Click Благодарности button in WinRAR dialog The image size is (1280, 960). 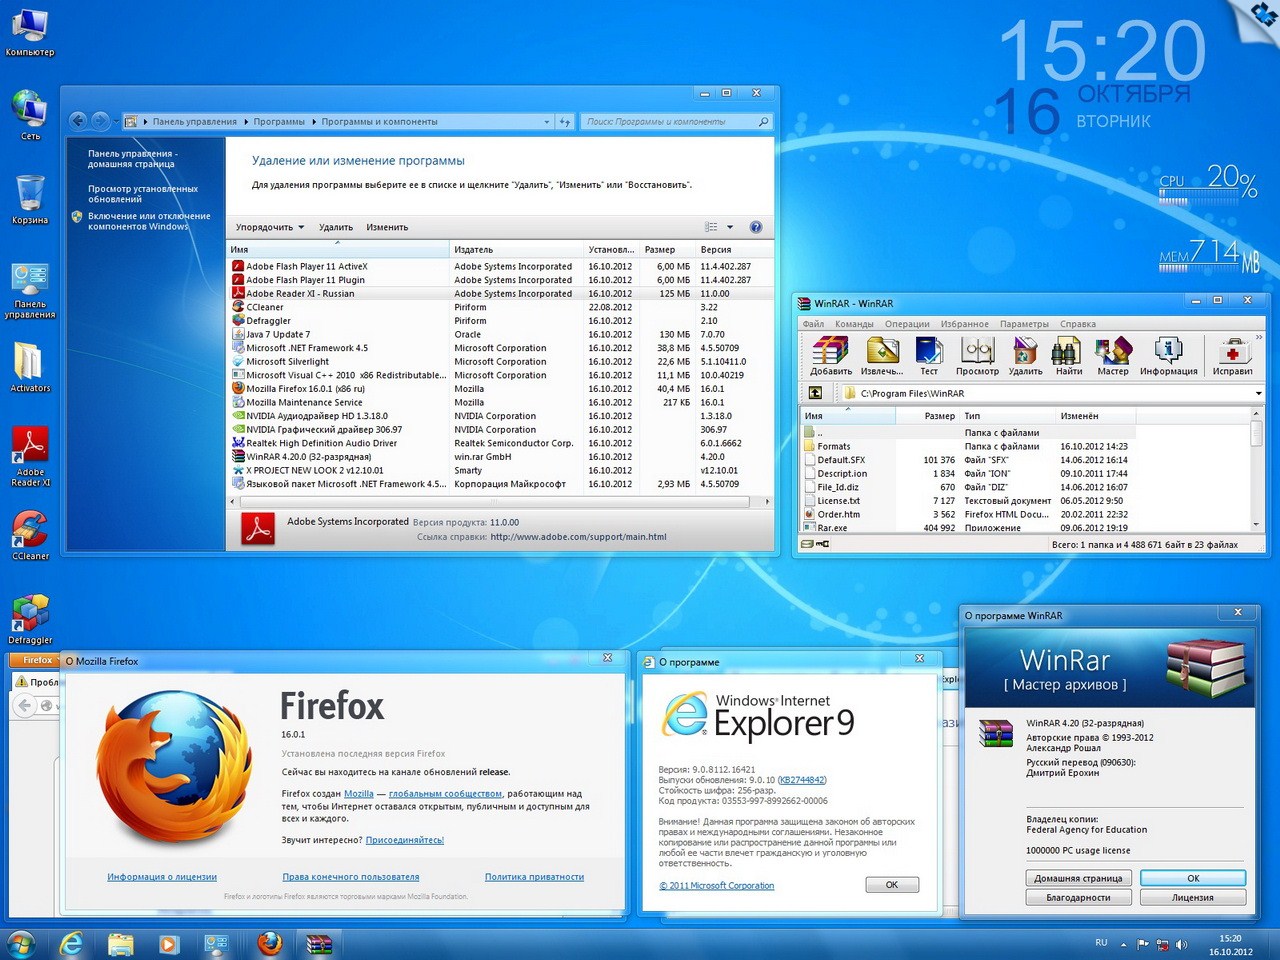coord(1078,897)
